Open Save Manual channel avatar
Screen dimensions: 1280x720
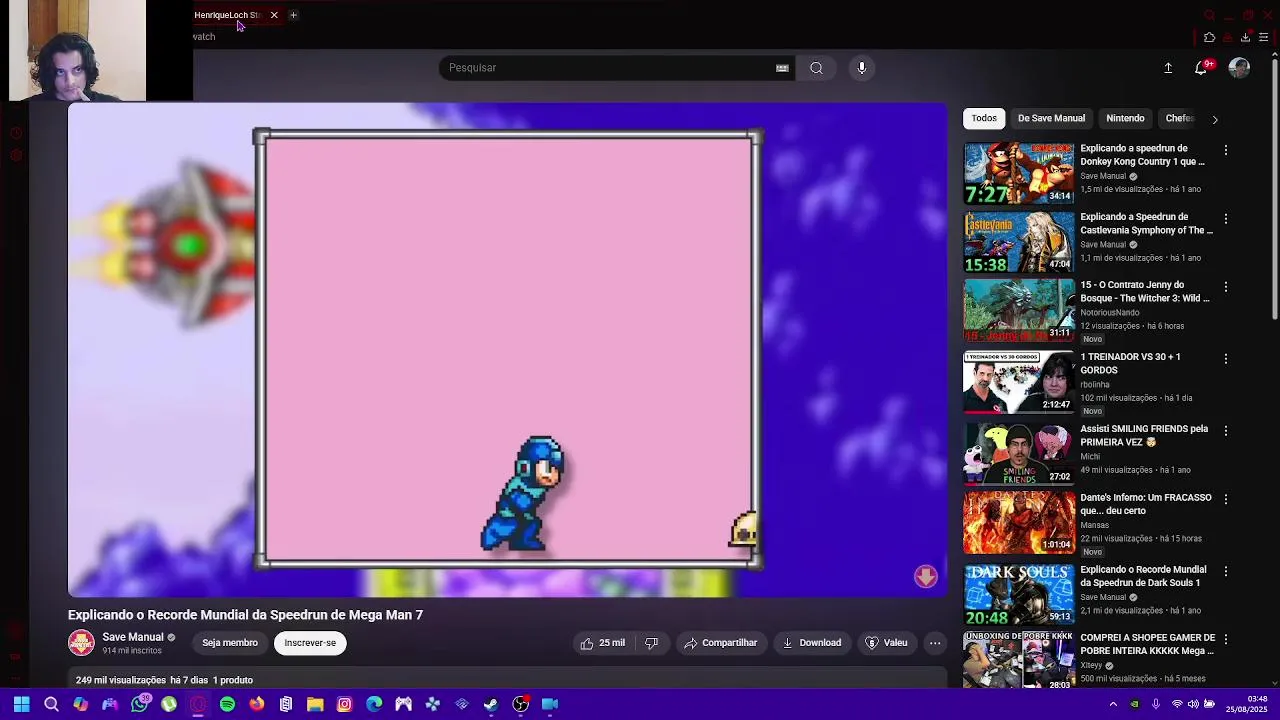[x=81, y=643]
